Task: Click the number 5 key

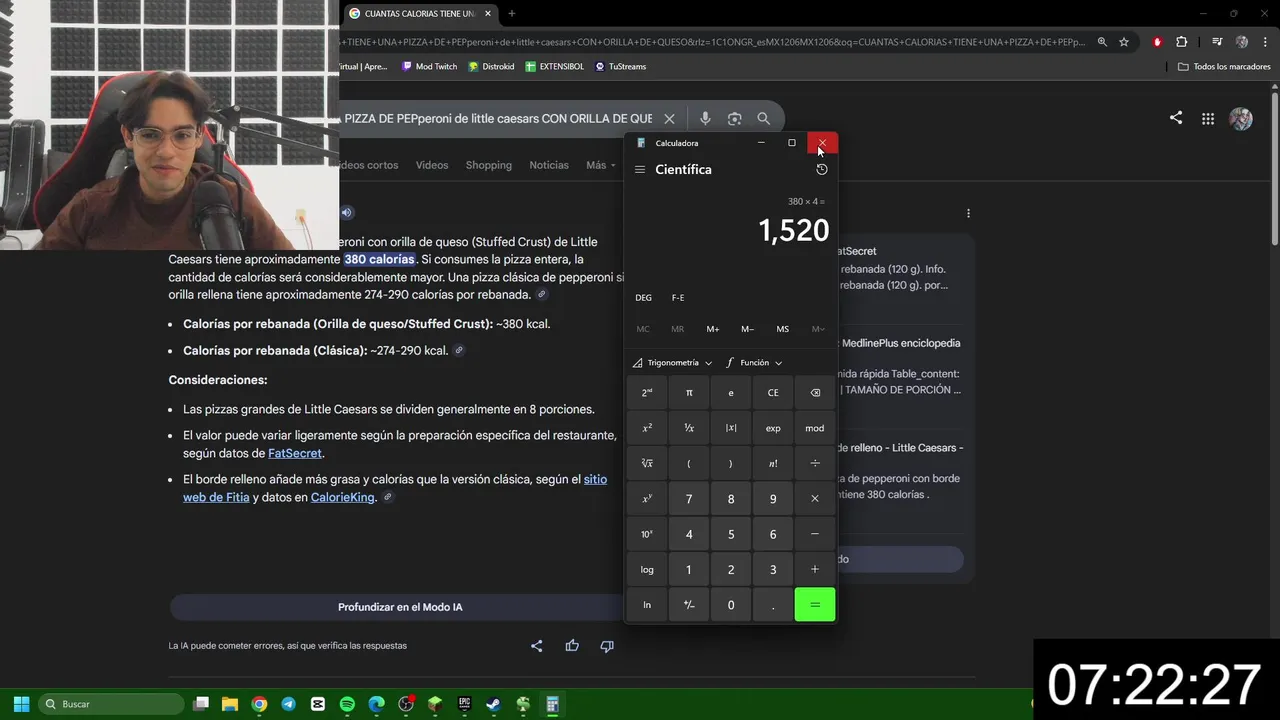Action: pyautogui.click(x=731, y=534)
